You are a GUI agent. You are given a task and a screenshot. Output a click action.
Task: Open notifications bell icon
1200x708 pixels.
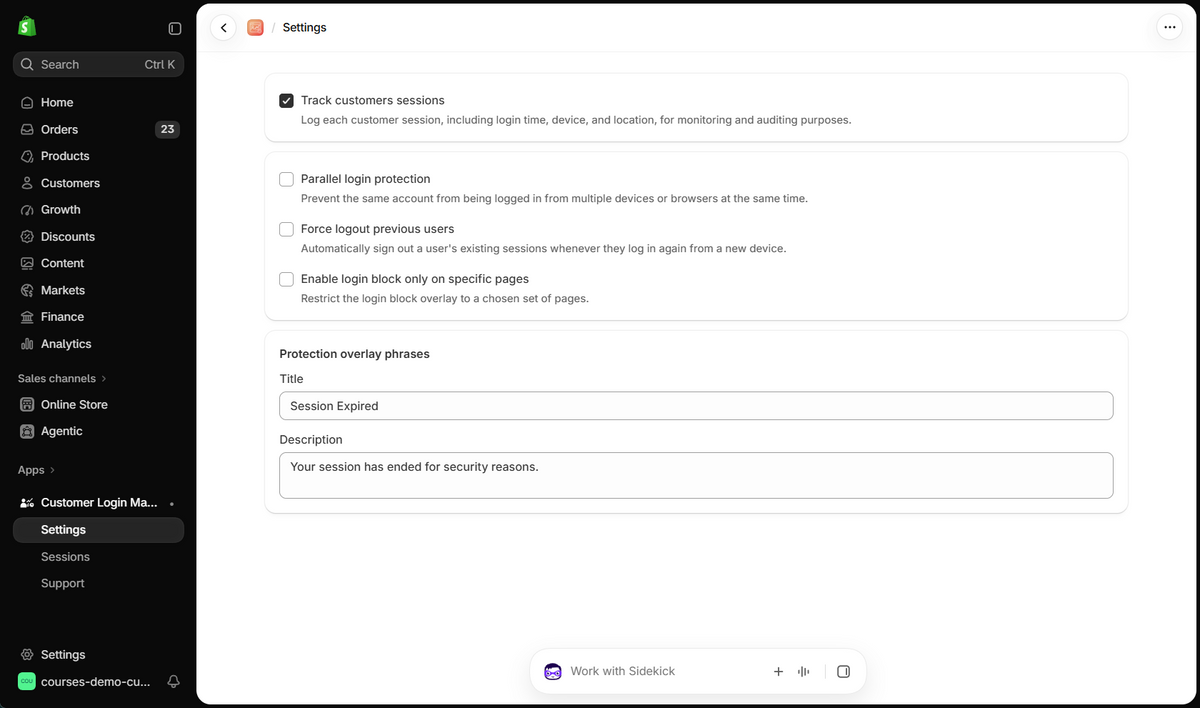(x=173, y=682)
